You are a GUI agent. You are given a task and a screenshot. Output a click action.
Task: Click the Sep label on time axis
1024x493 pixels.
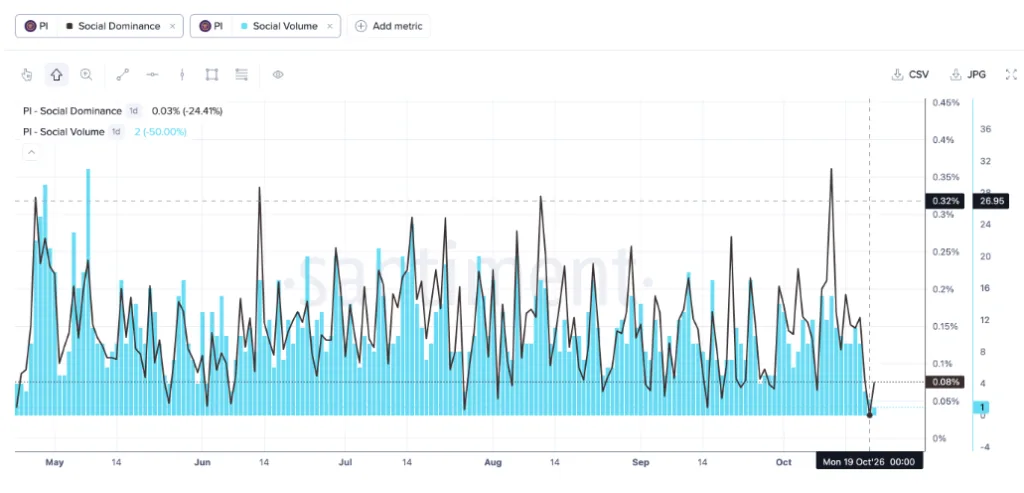(x=641, y=462)
